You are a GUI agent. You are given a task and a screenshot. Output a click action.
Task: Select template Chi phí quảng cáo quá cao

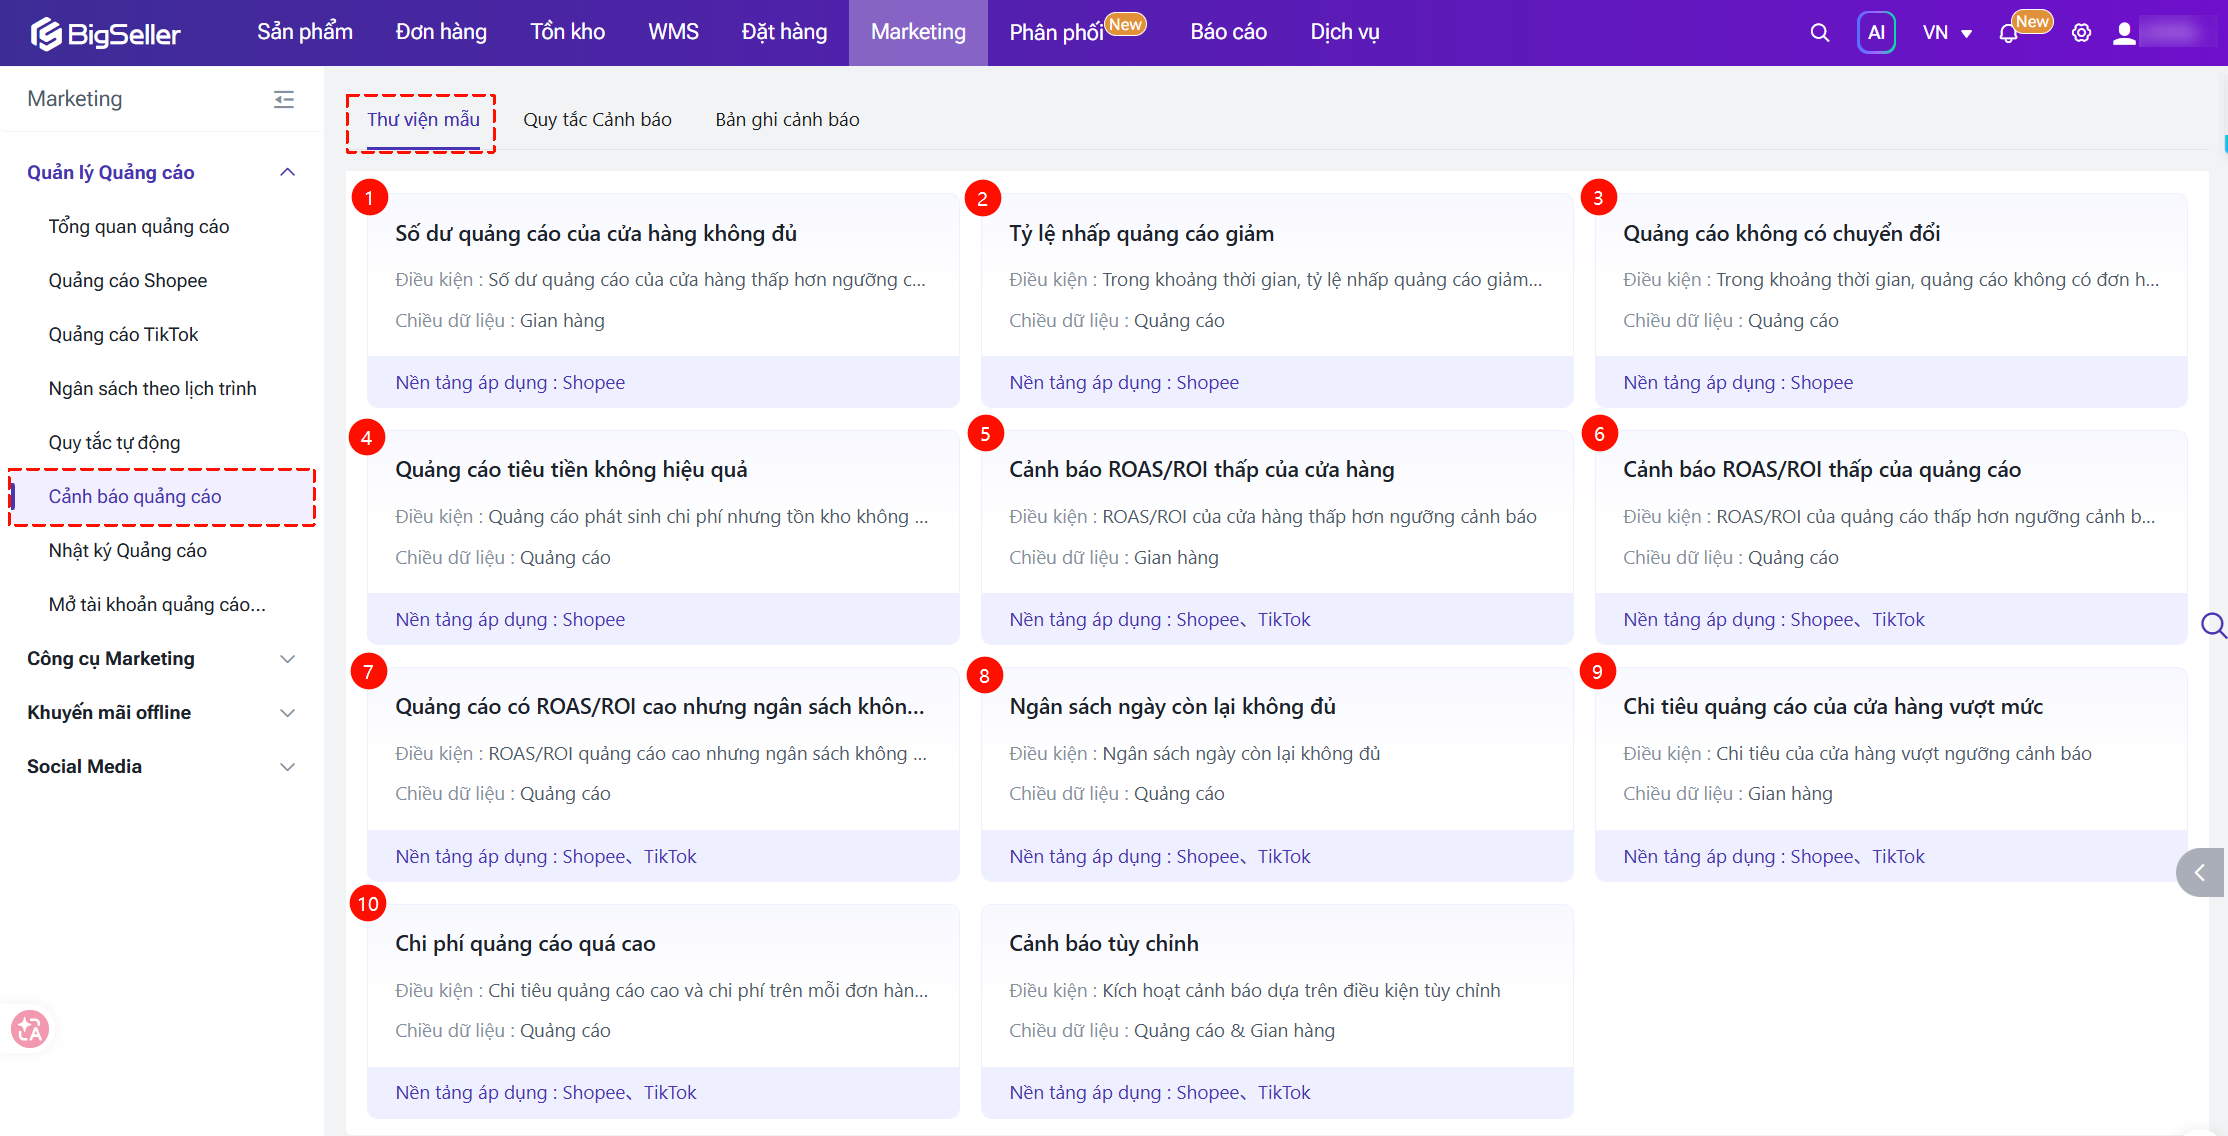click(x=663, y=1011)
